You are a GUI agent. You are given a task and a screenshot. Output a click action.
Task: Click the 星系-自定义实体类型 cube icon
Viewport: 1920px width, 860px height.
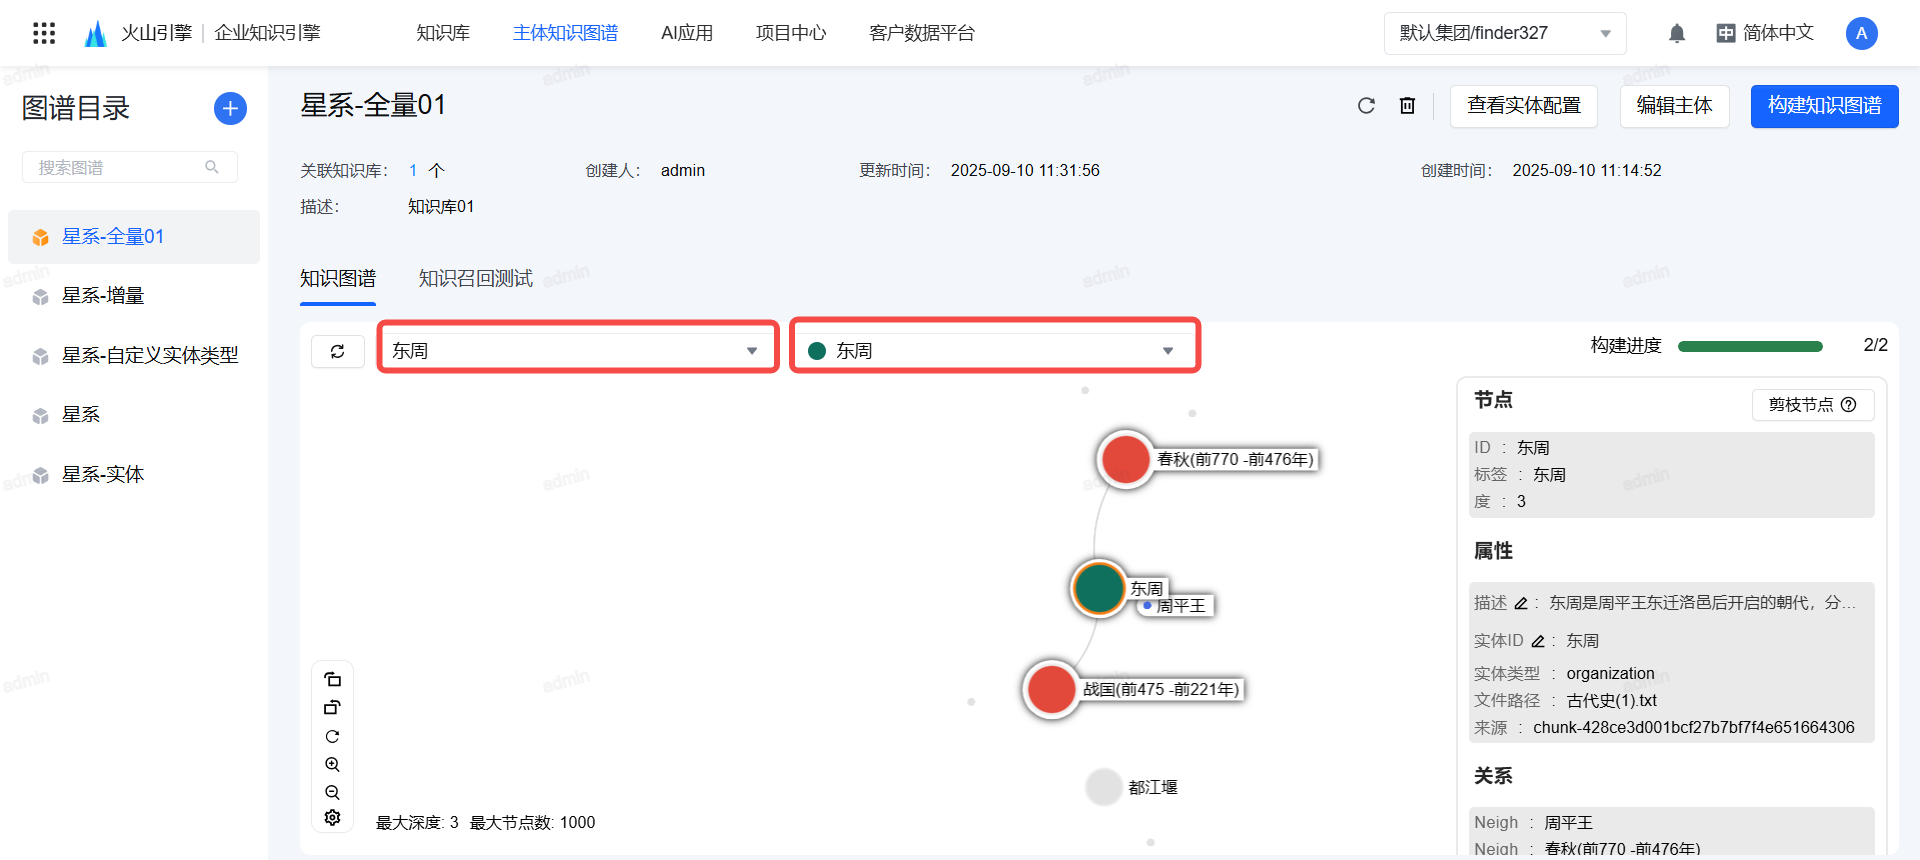point(40,356)
